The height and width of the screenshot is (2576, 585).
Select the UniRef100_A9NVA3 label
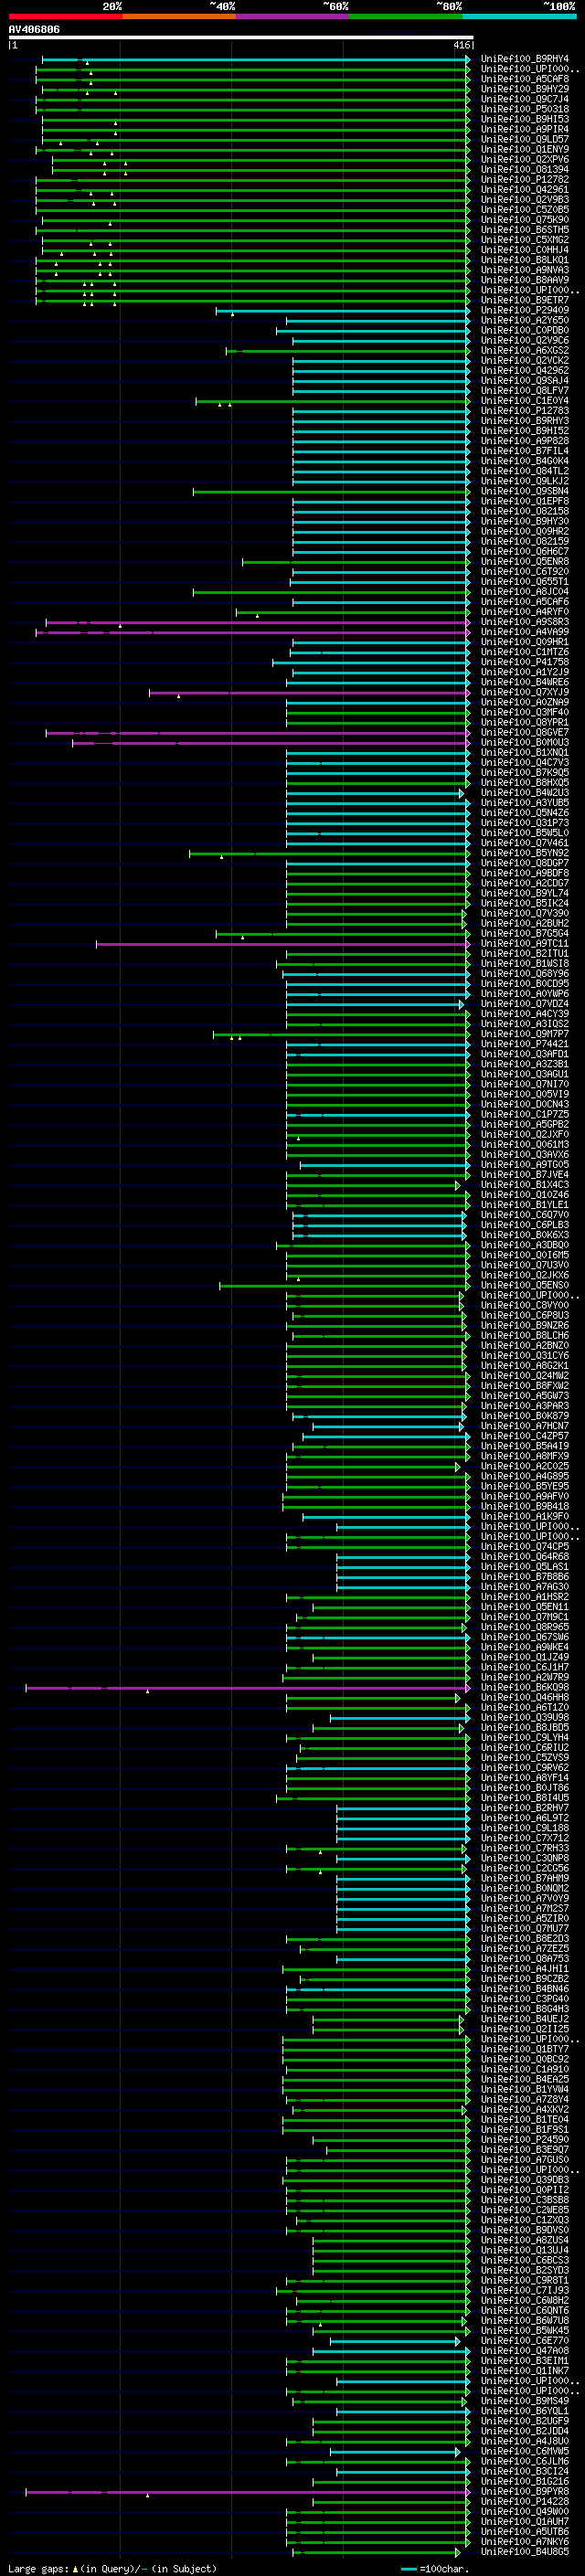tap(525, 271)
